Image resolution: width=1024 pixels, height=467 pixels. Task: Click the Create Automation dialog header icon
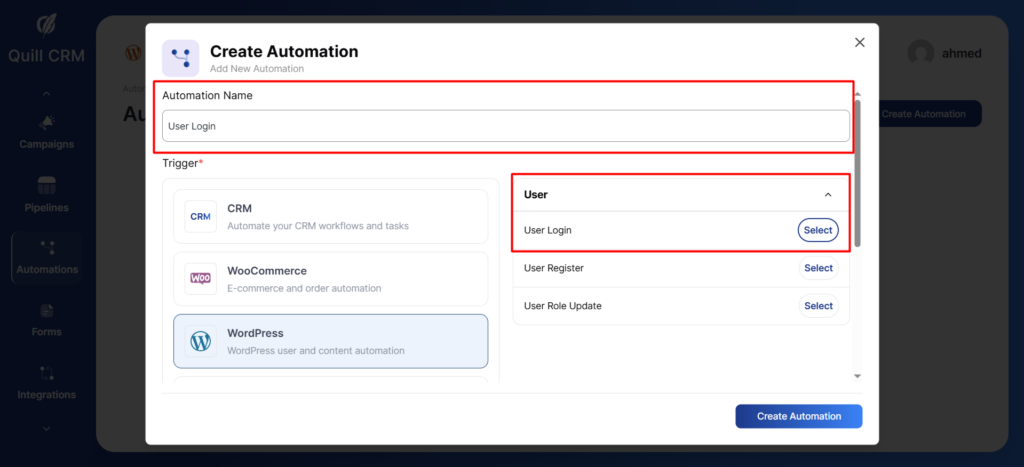coord(180,57)
